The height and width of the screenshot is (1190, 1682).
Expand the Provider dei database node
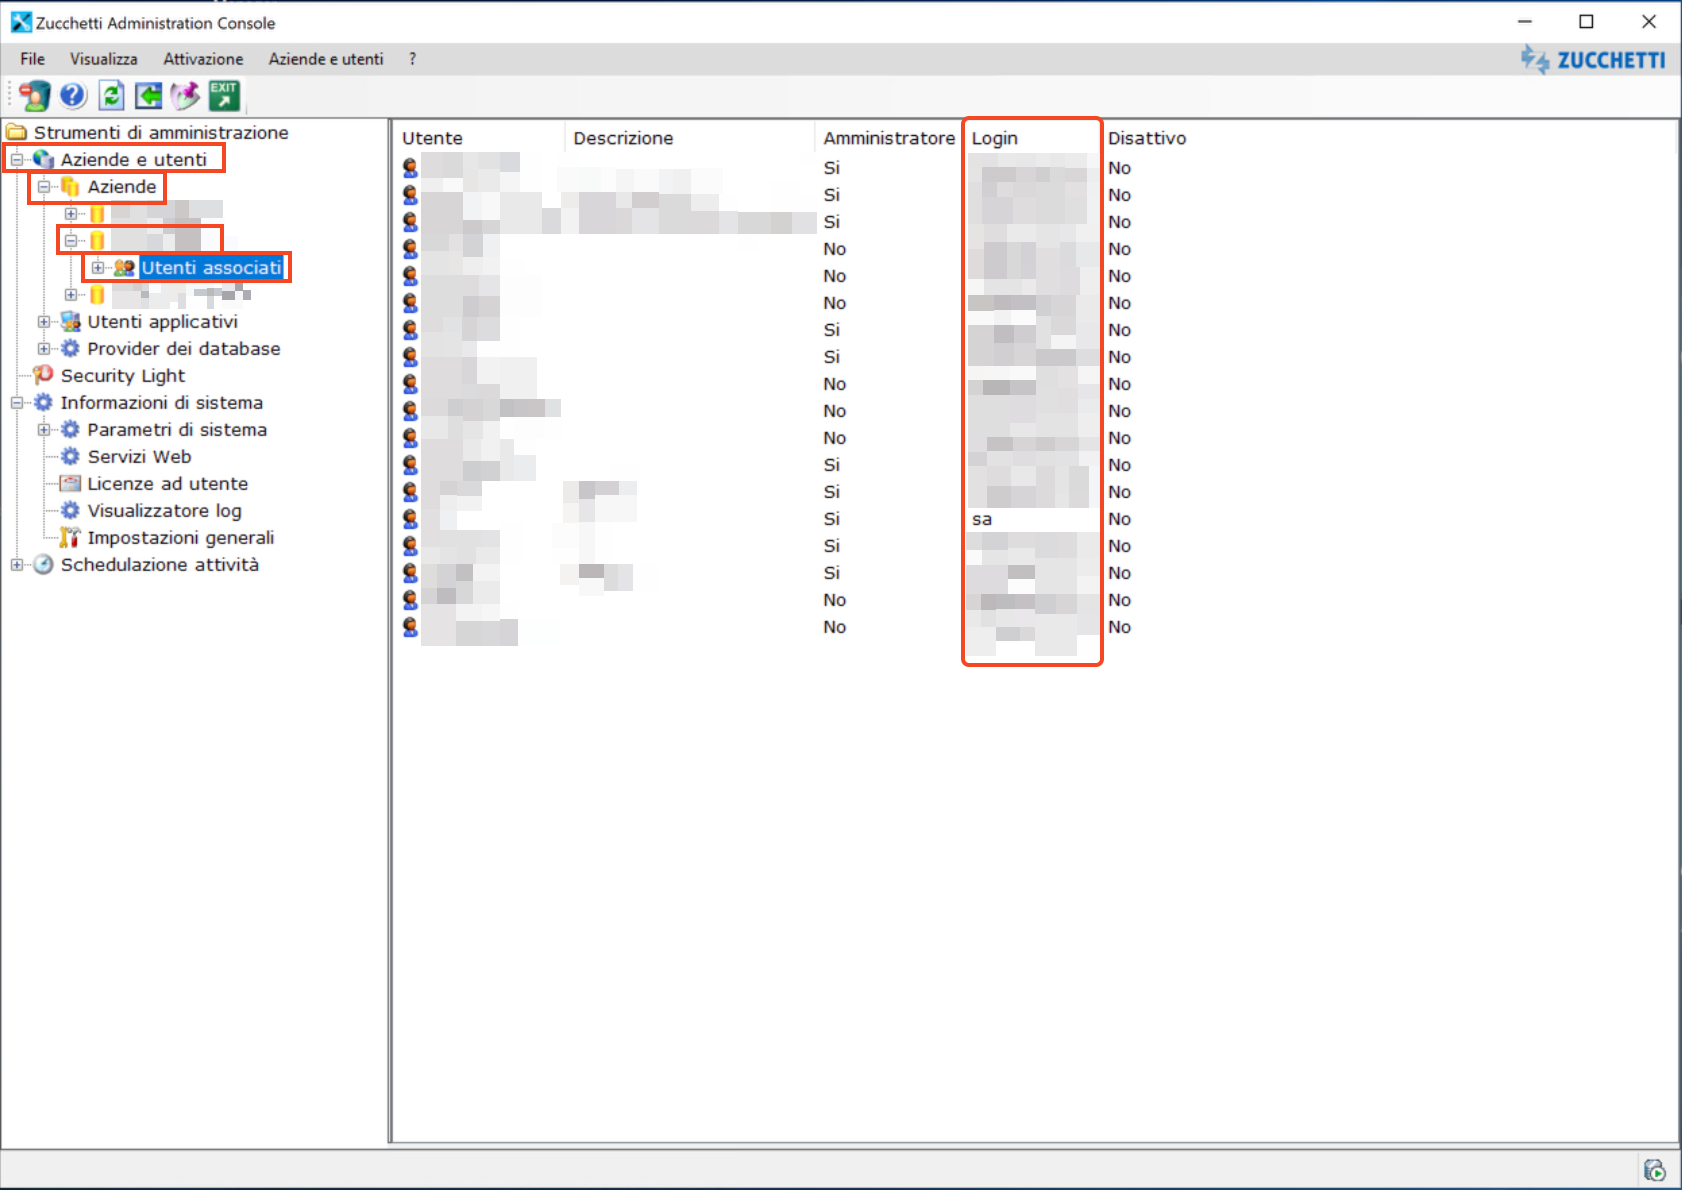[44, 348]
